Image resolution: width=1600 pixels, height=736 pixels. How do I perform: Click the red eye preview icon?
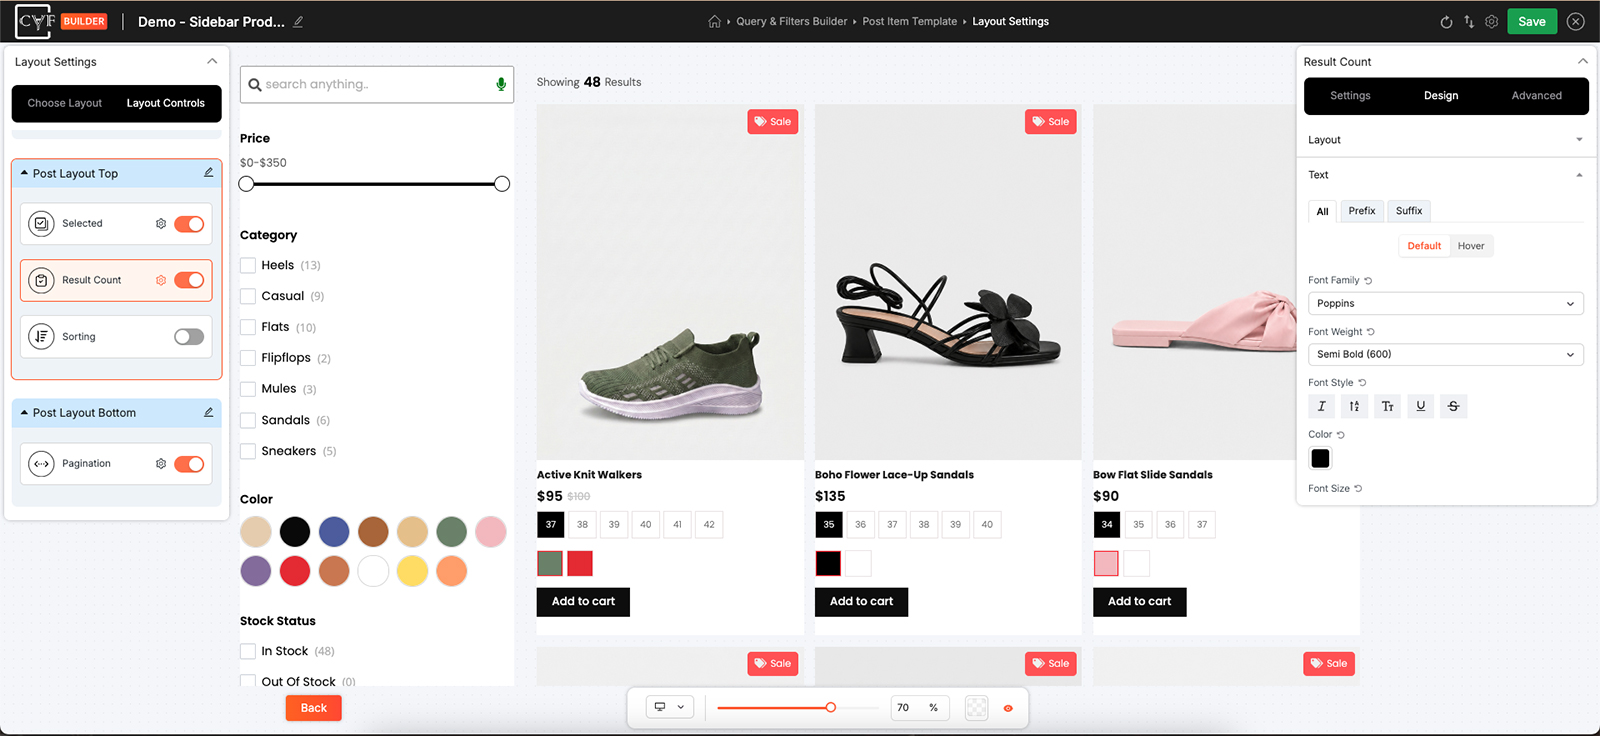click(x=1008, y=708)
